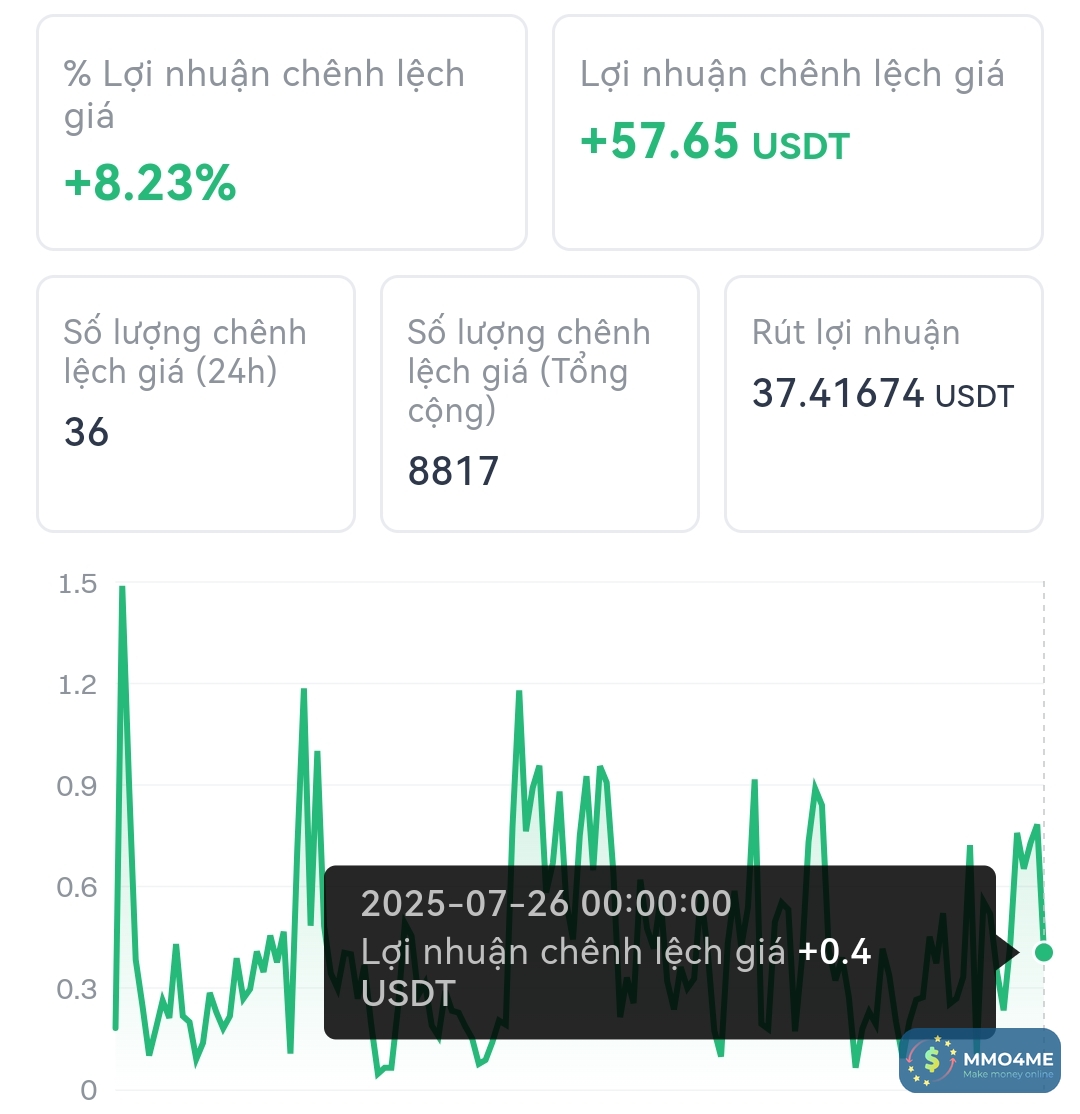
Task: Tap the 0.3 Y-axis label
Action: coord(78,989)
